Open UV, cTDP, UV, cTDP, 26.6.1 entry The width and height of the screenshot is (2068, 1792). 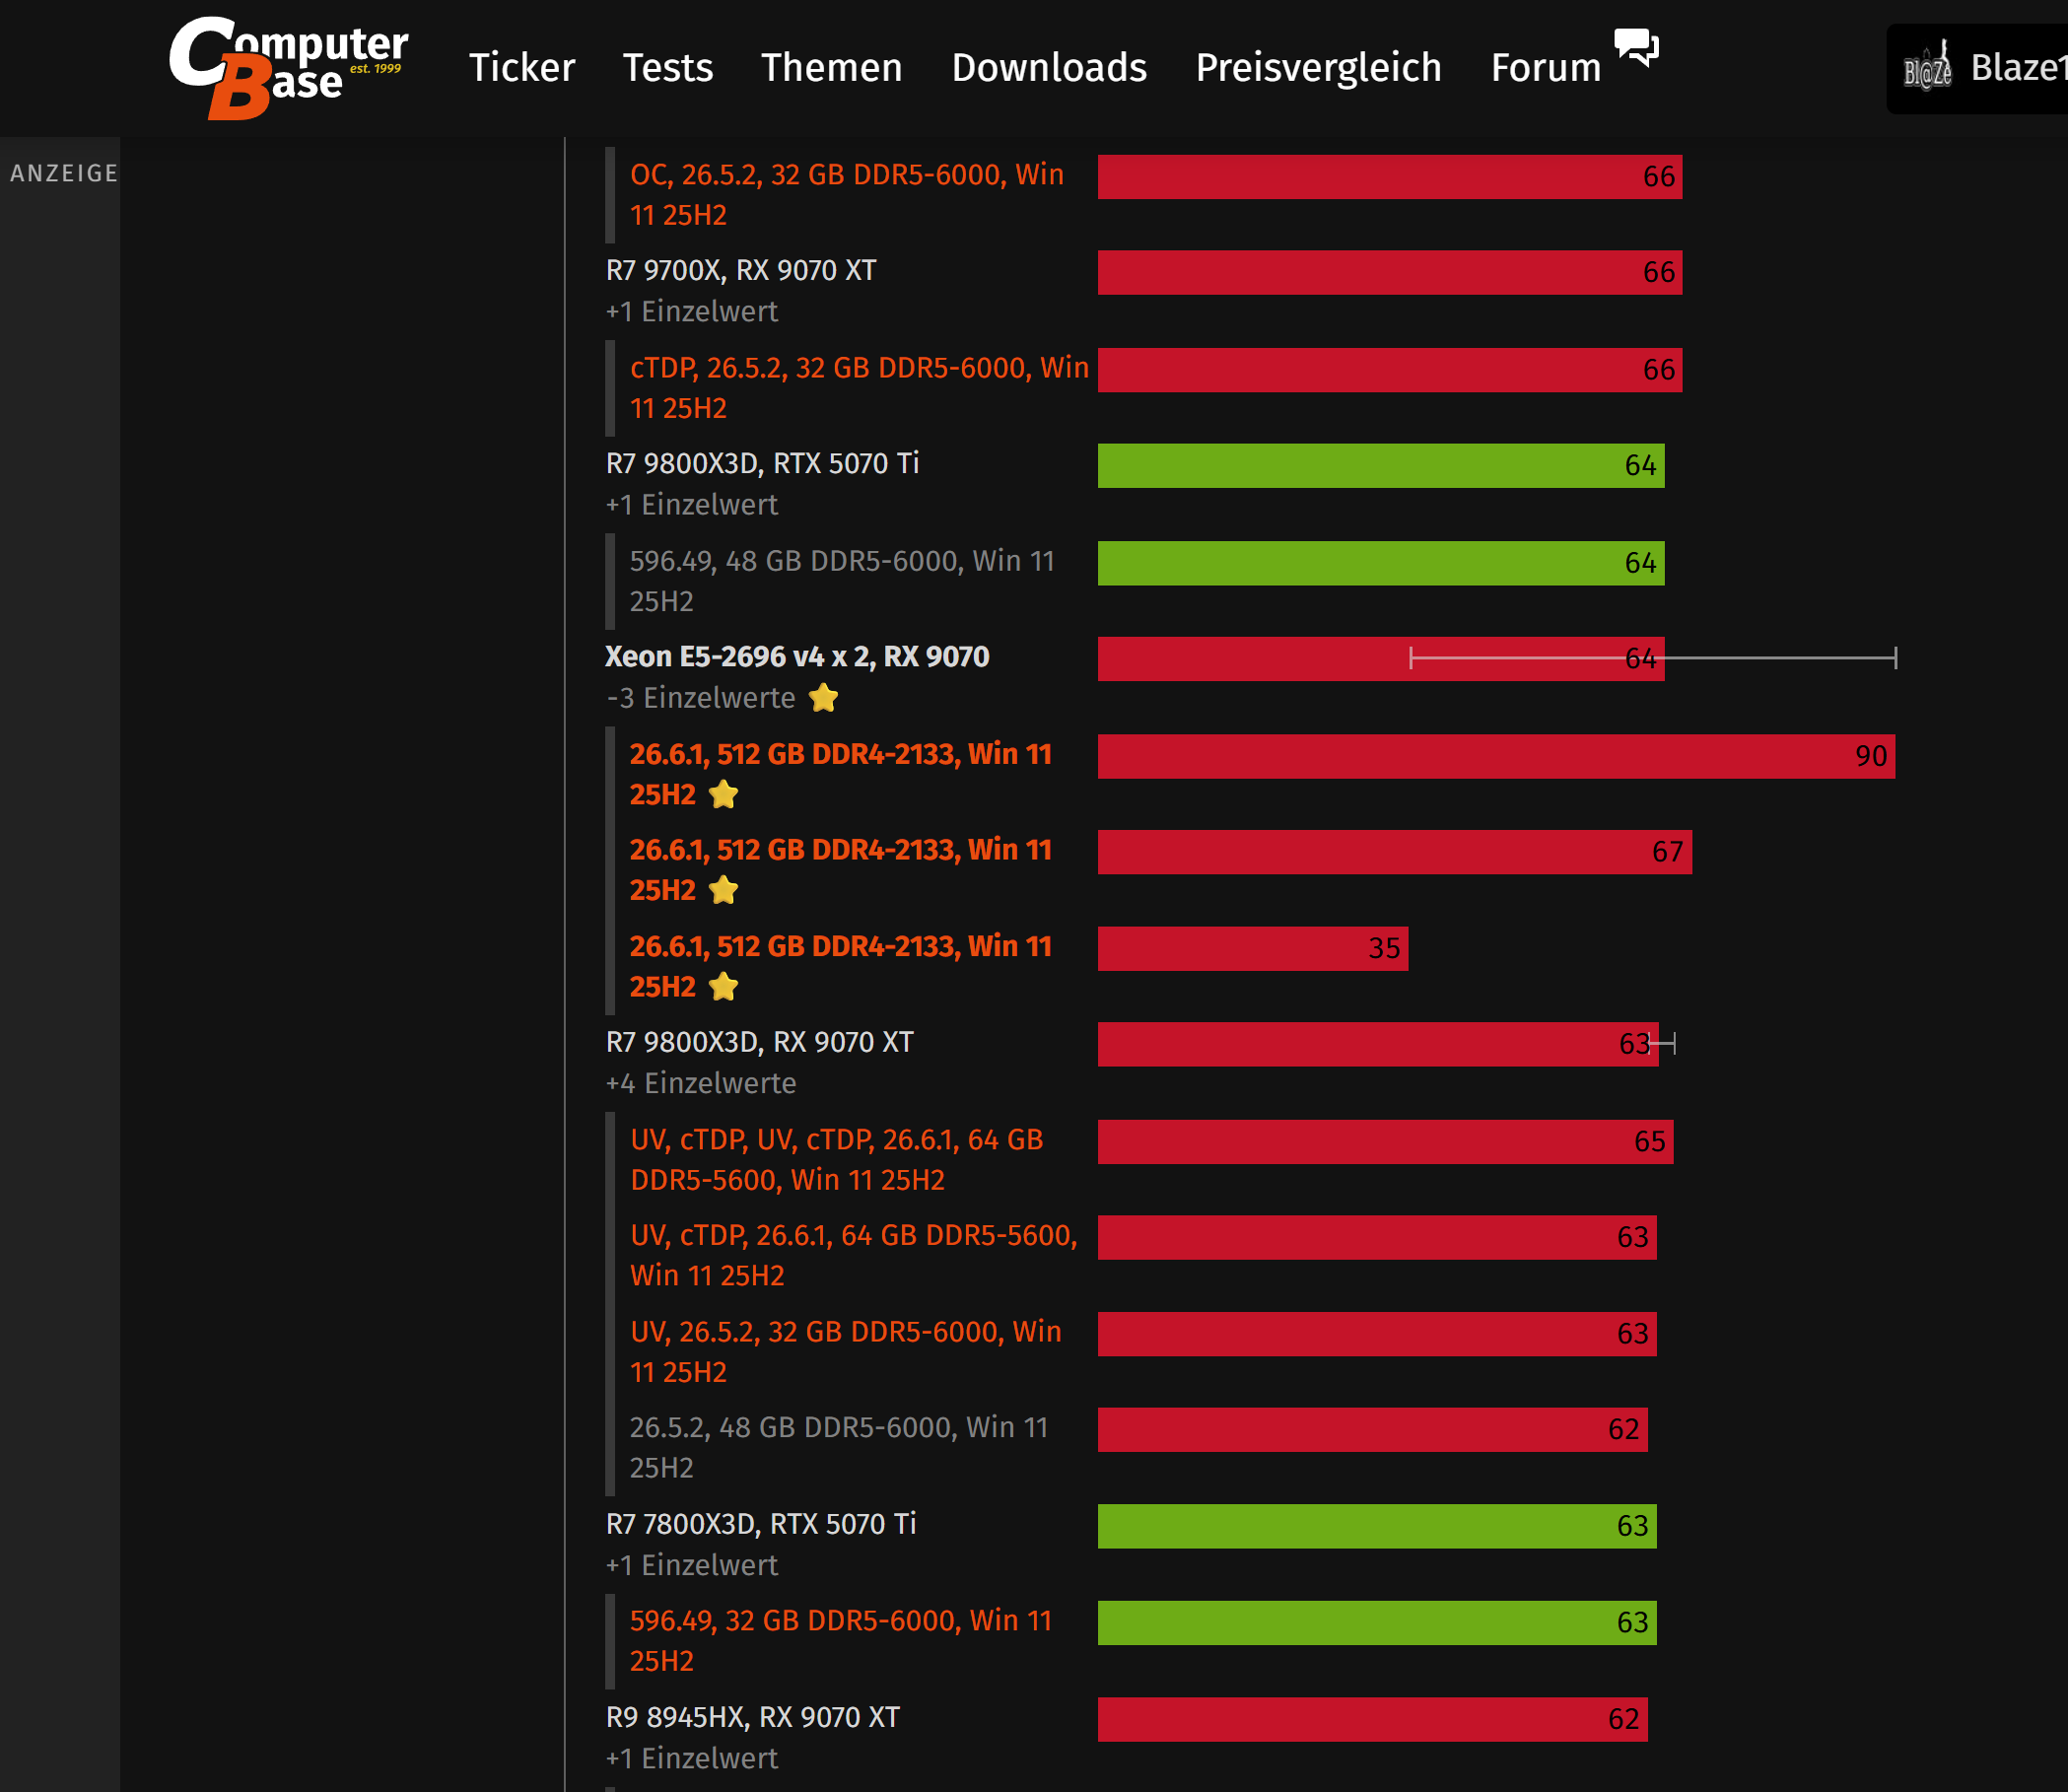837,1160
